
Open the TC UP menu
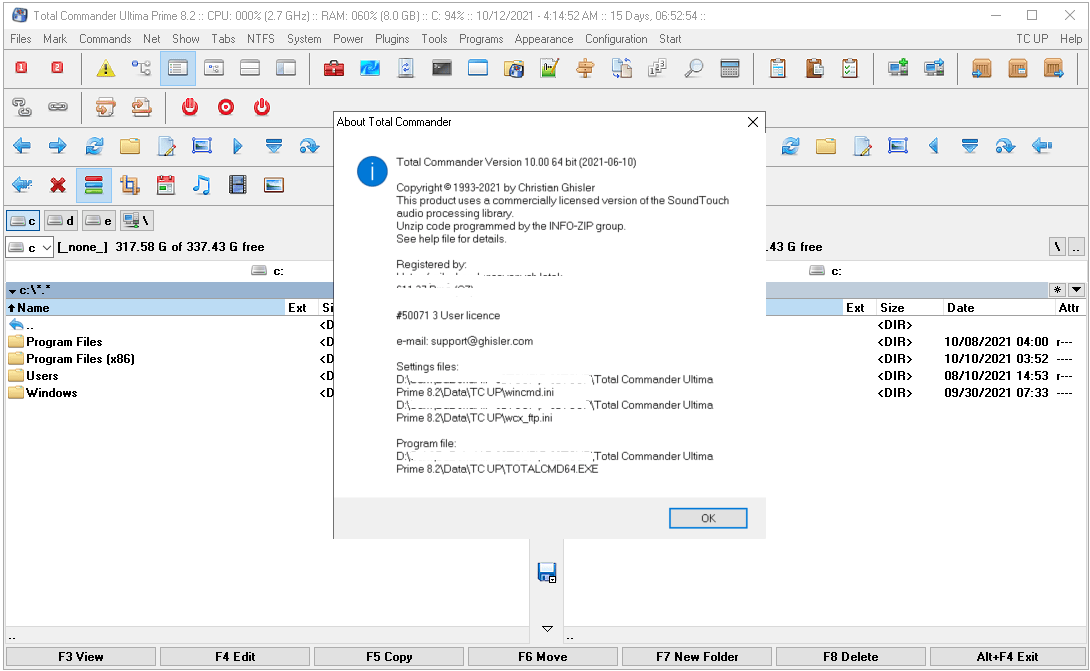coord(1032,39)
